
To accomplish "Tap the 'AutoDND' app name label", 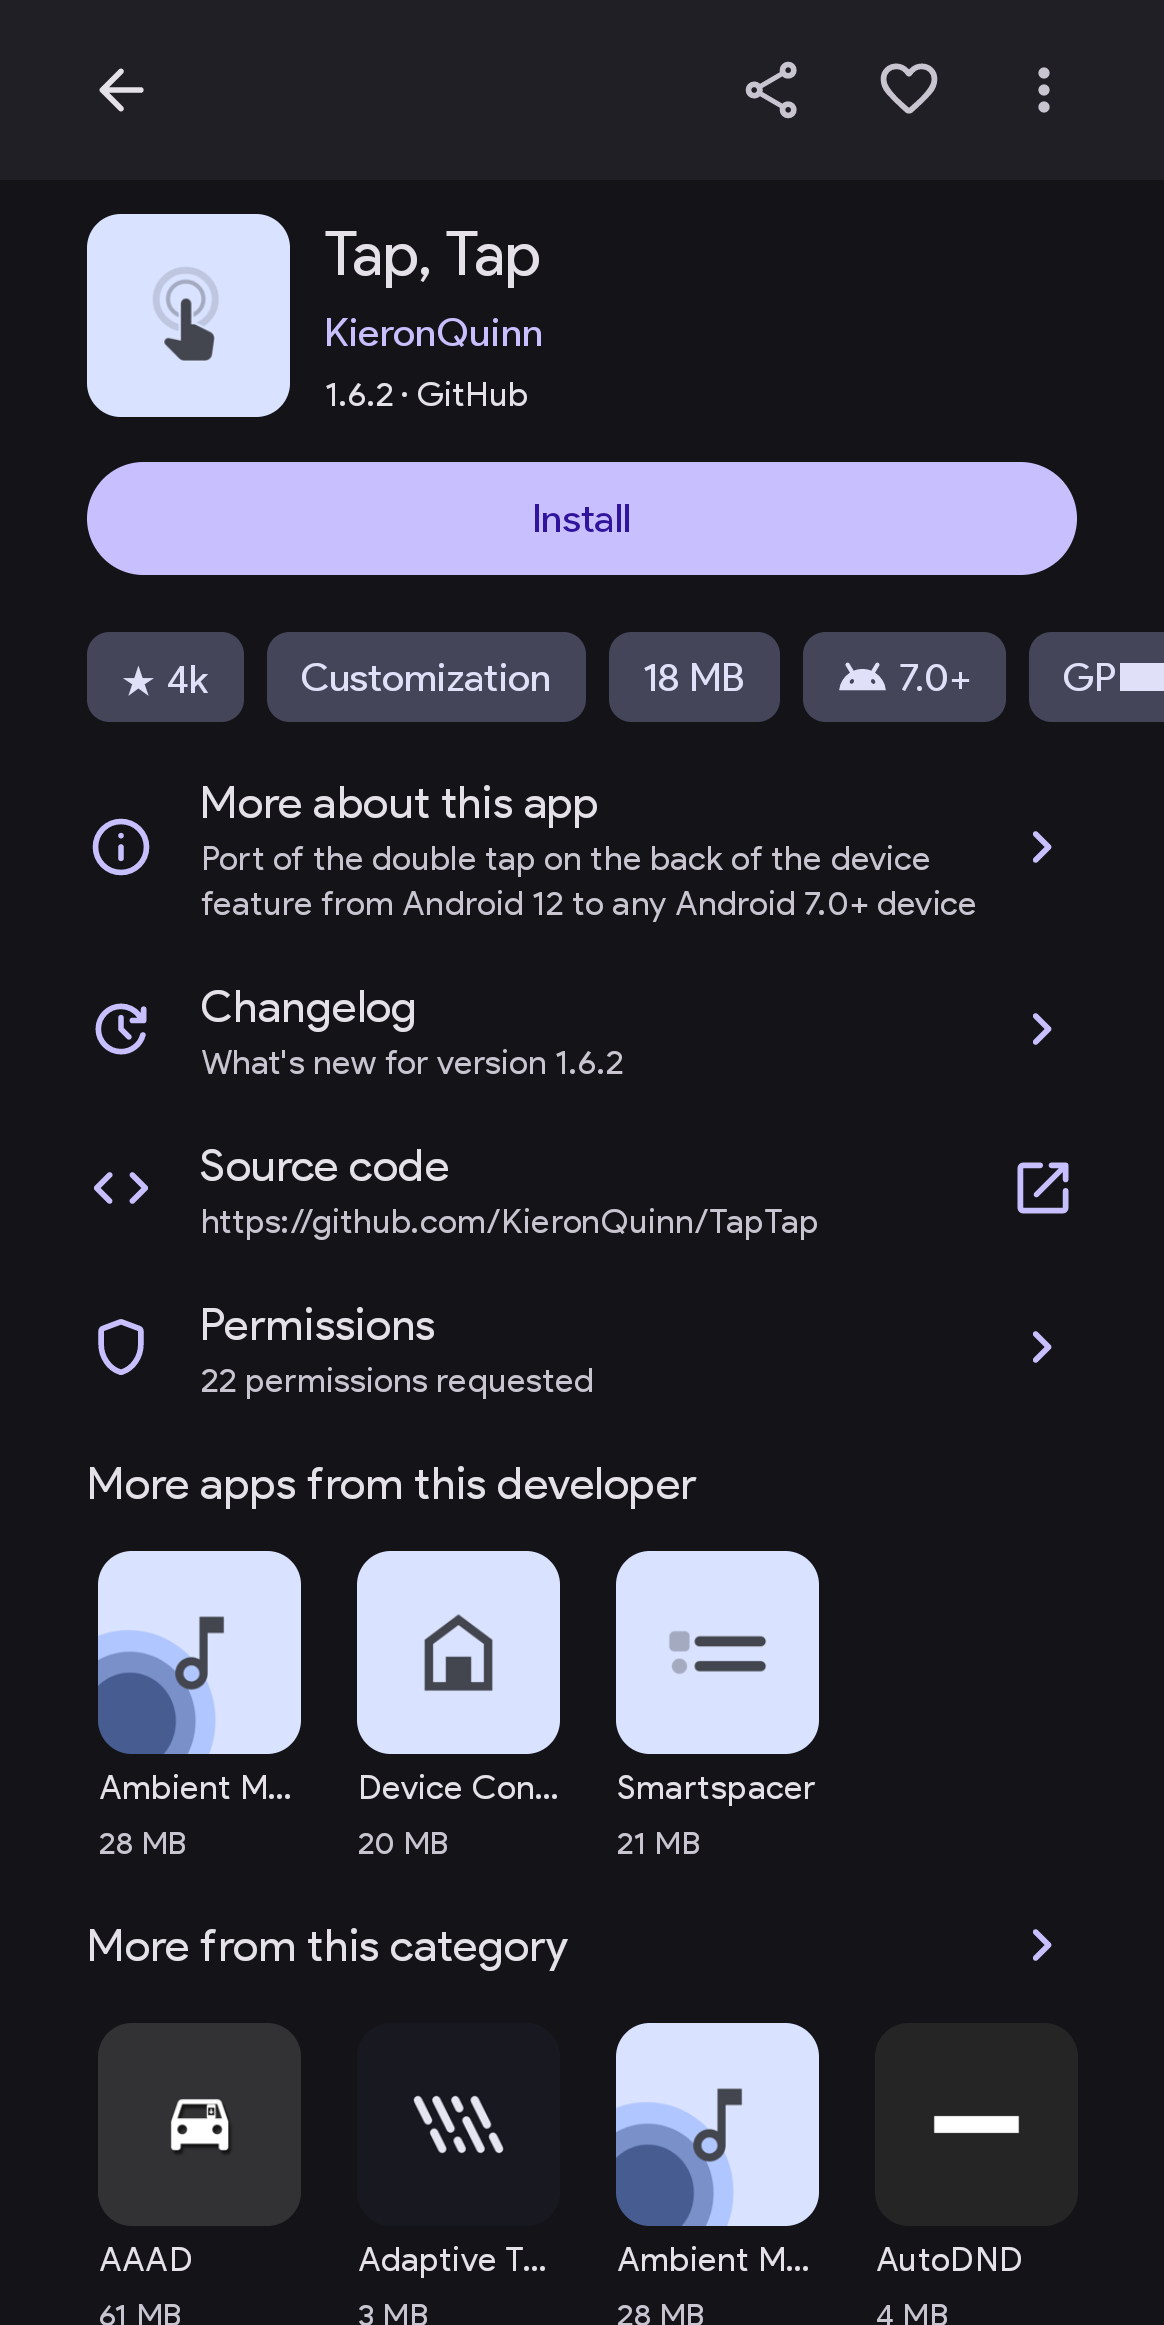I will coord(949,2259).
